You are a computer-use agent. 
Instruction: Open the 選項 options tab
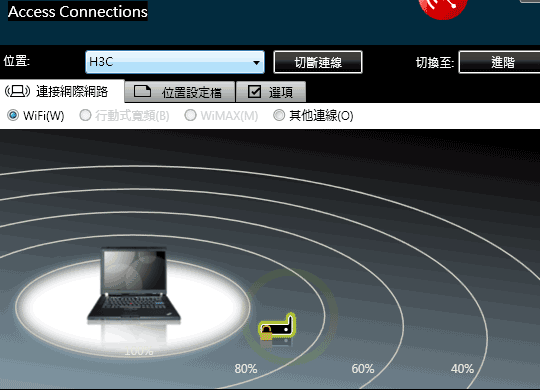[x=271, y=92]
